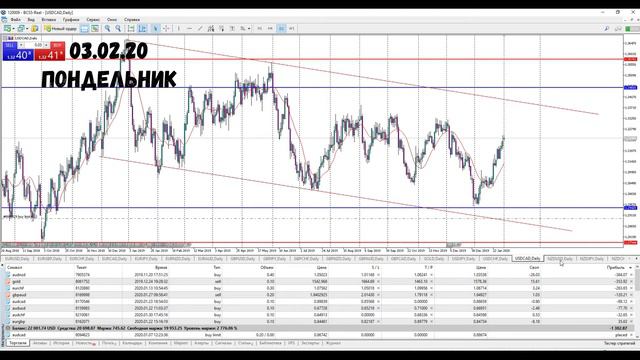Open the Графики menu

point(71,20)
